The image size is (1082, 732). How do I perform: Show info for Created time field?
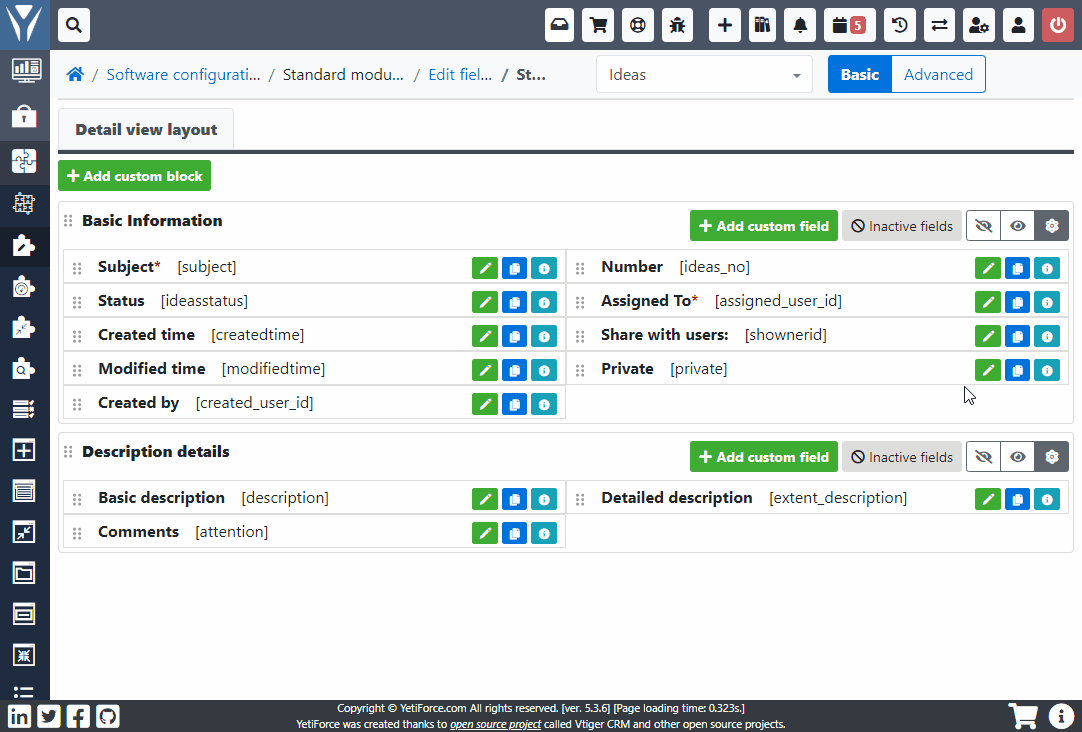(544, 336)
